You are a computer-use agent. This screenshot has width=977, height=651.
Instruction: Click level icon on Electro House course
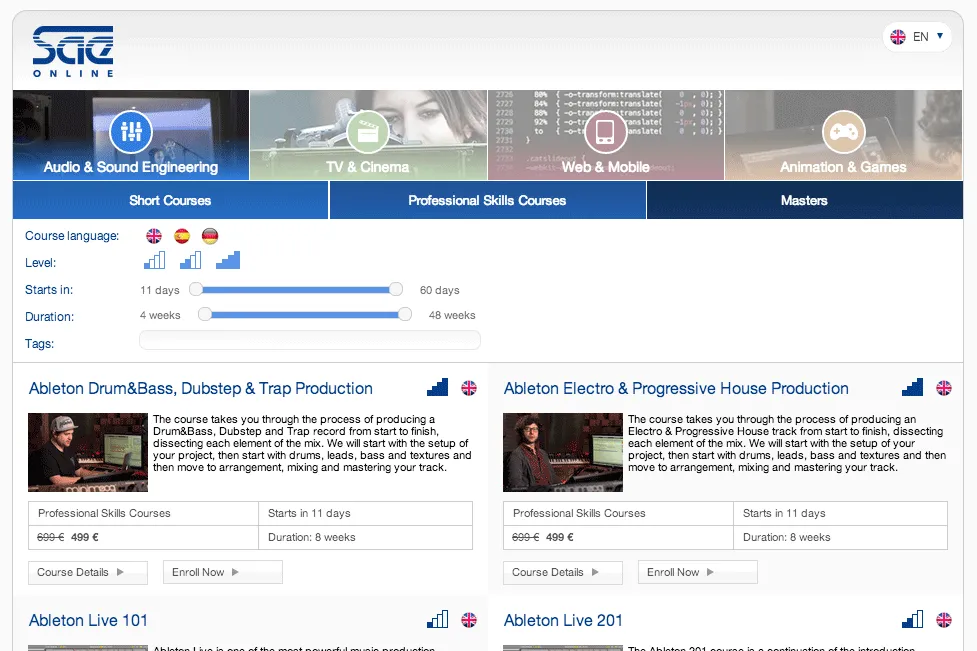[x=912, y=387]
